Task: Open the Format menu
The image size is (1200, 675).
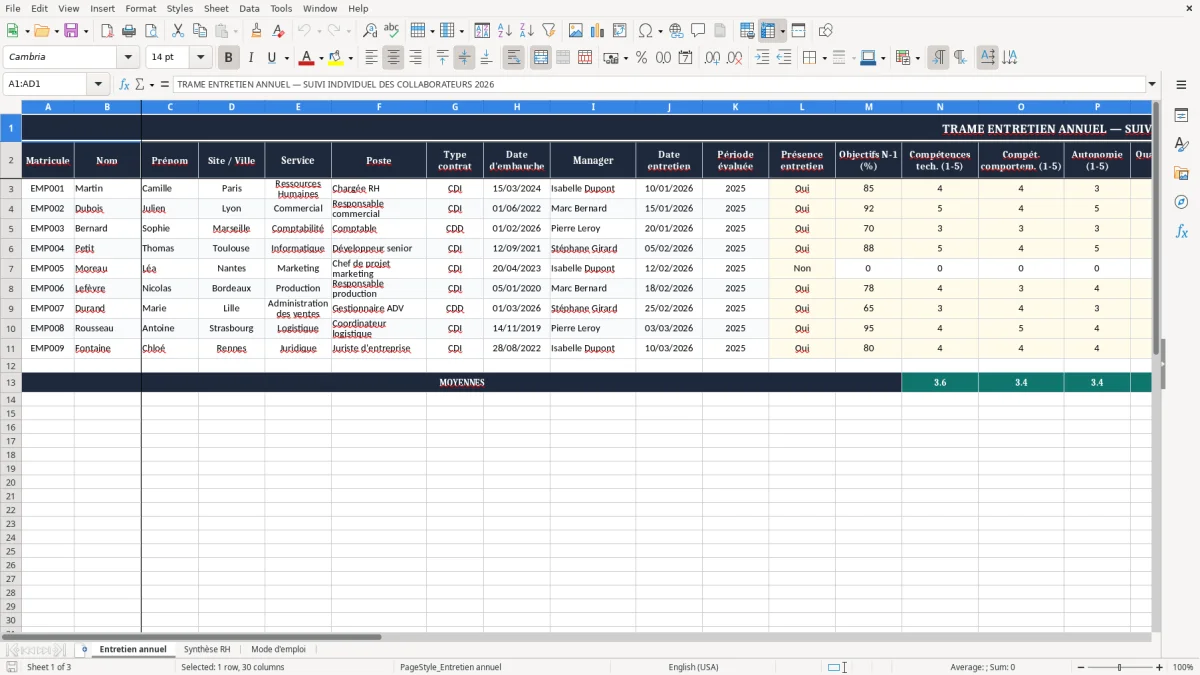Action: pyautogui.click(x=140, y=8)
